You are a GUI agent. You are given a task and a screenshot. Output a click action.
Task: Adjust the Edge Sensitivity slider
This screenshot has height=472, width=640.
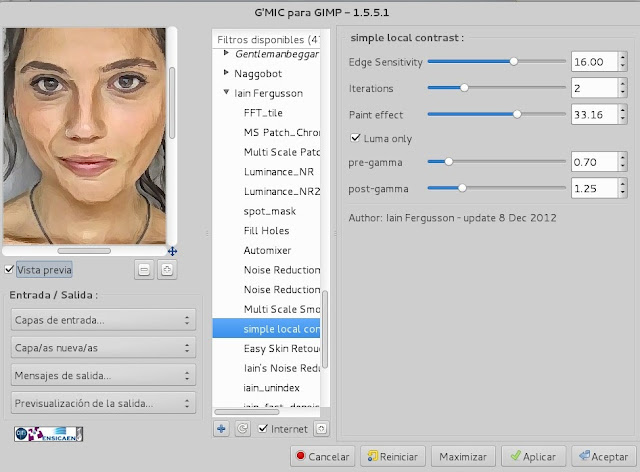(x=514, y=62)
